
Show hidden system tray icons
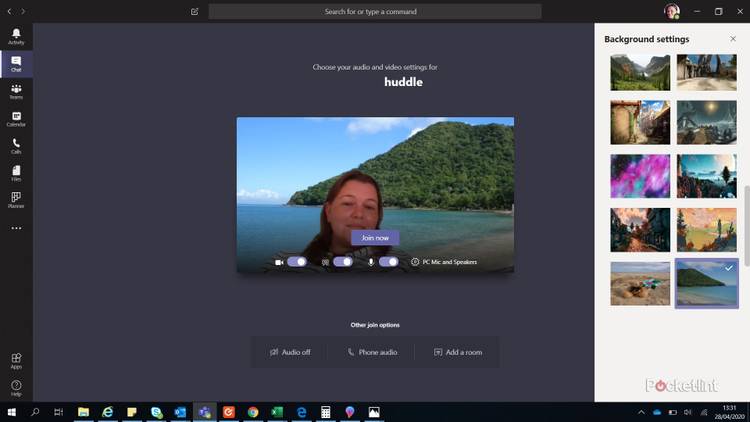coord(641,412)
